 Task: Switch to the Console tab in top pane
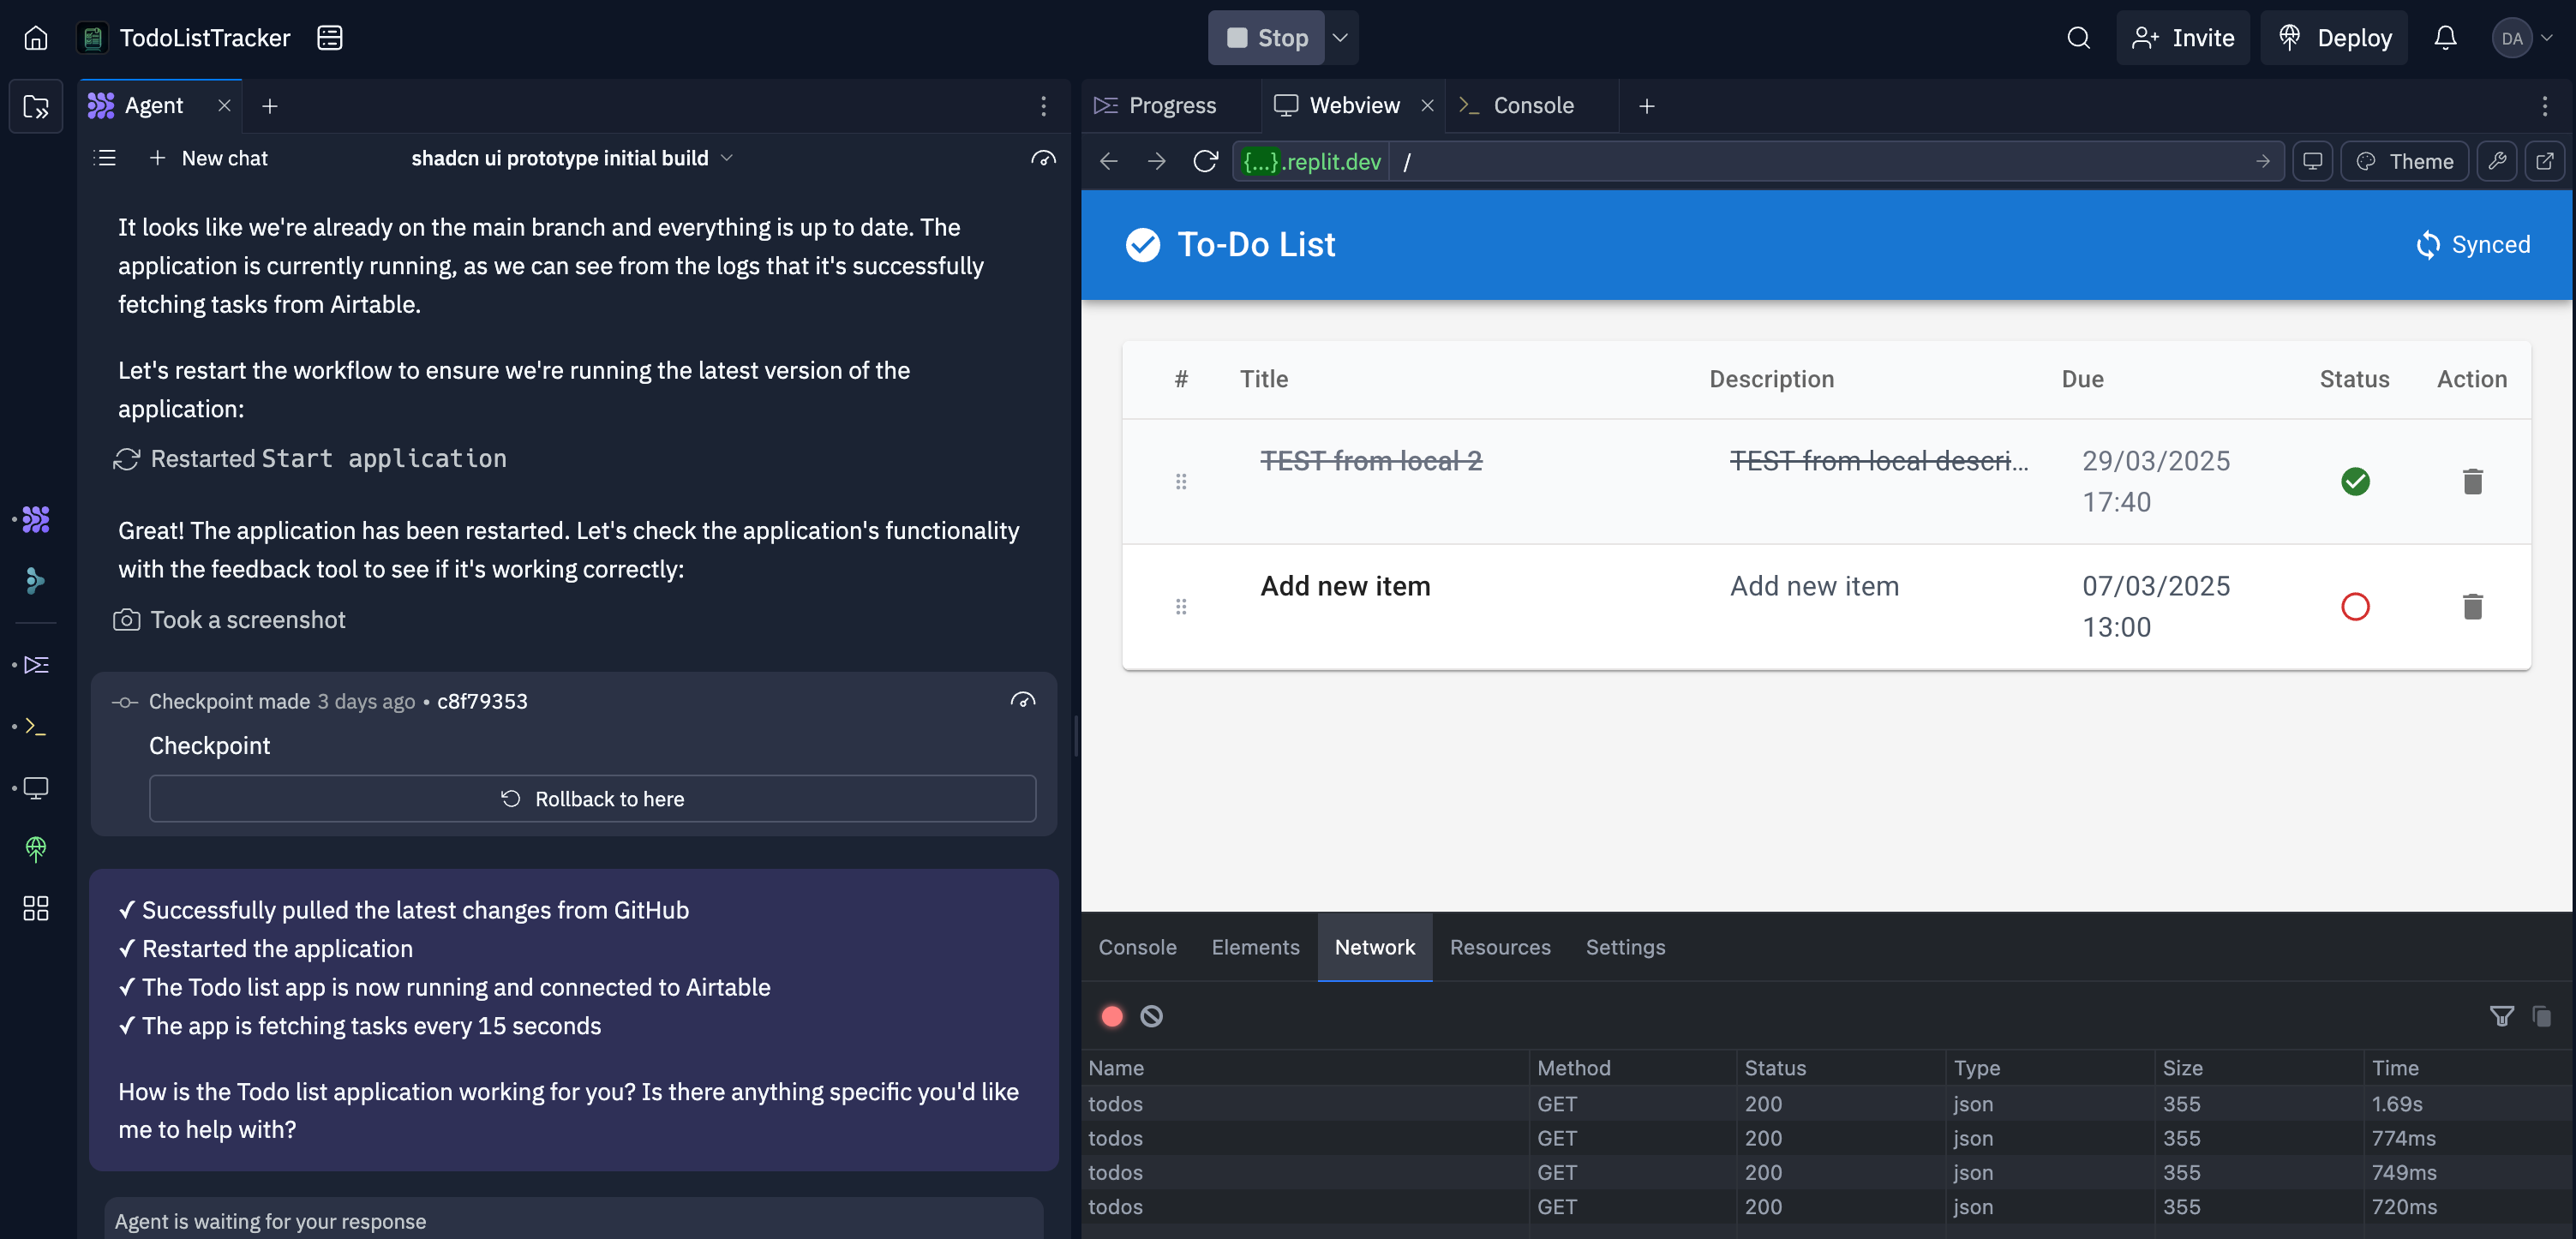(1532, 106)
